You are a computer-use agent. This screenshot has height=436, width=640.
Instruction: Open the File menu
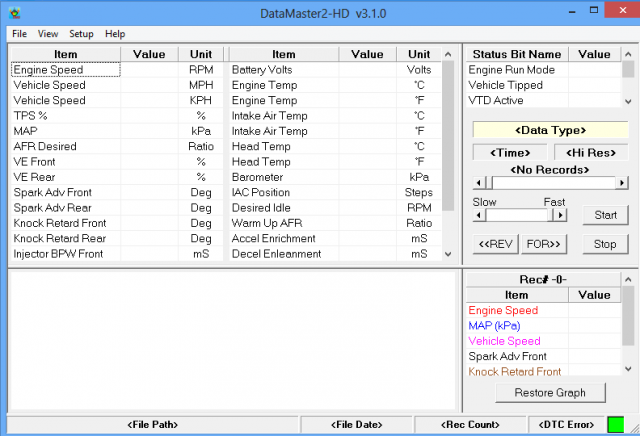pyautogui.click(x=19, y=34)
